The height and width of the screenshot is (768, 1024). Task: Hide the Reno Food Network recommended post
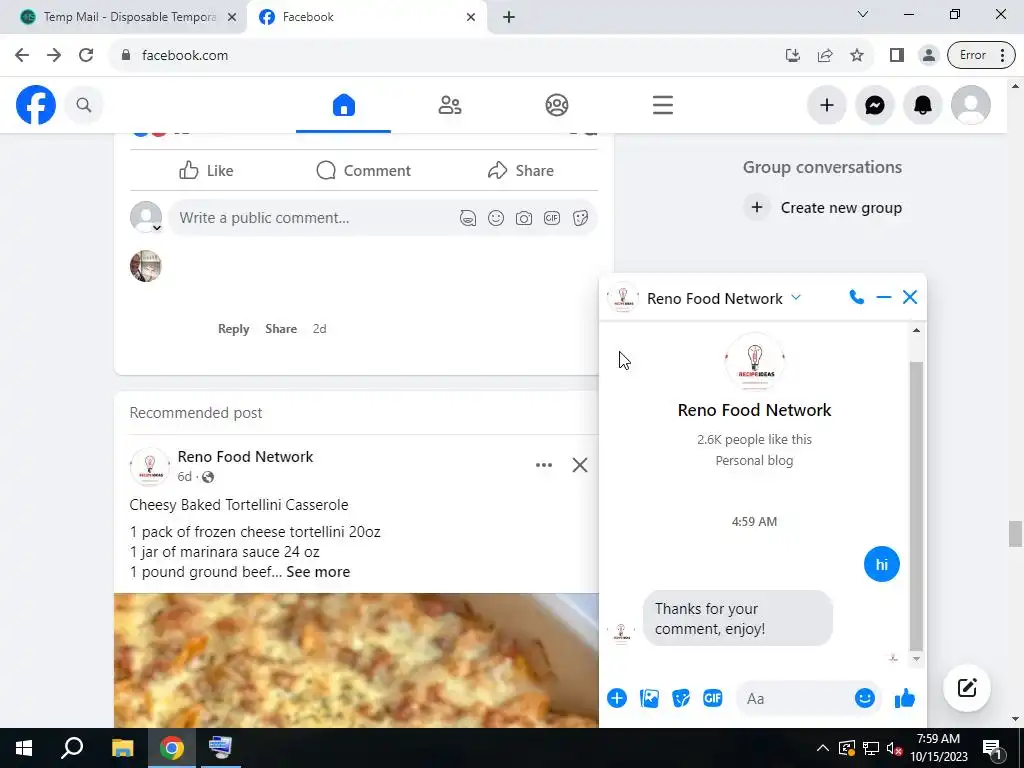tap(580, 465)
